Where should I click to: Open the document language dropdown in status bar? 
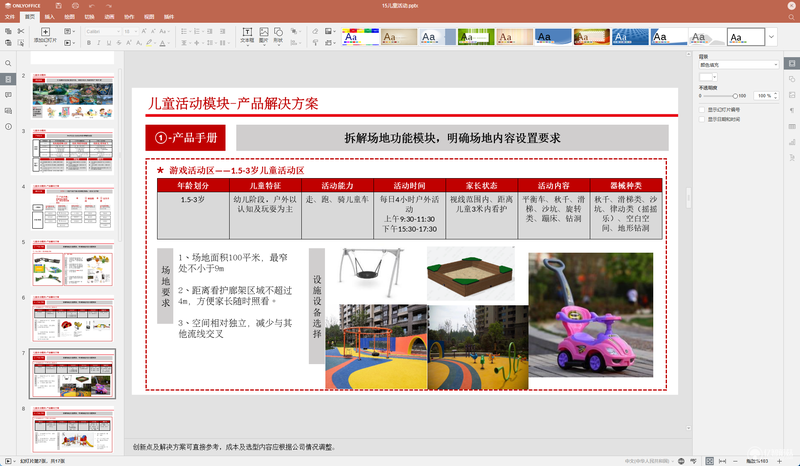click(649, 461)
